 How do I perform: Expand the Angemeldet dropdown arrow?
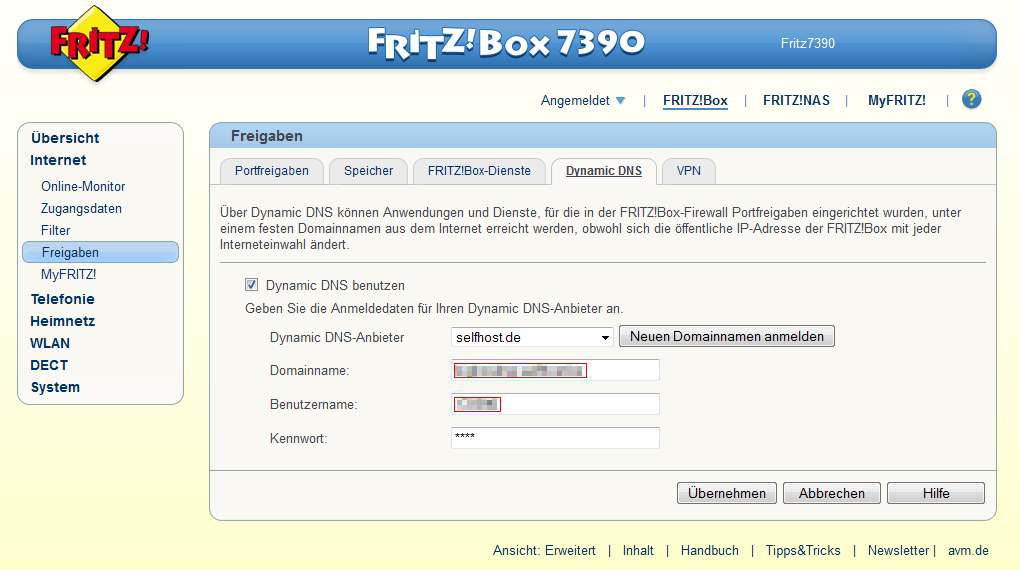coord(620,101)
